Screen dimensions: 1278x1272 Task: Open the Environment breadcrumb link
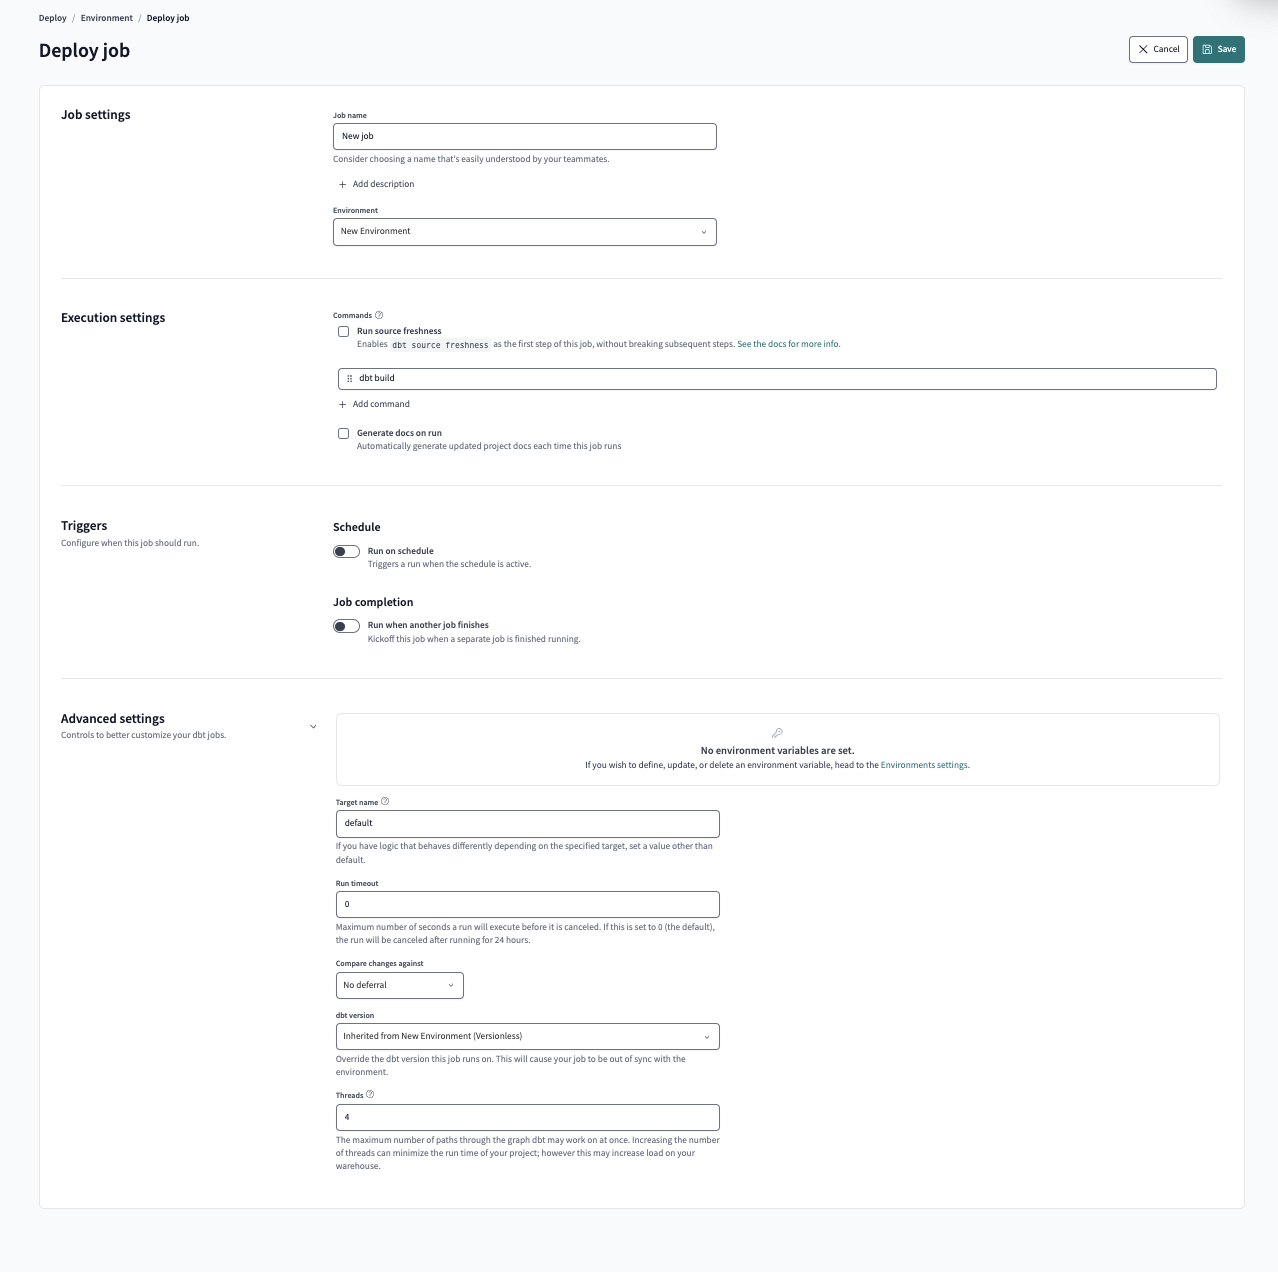point(106,17)
